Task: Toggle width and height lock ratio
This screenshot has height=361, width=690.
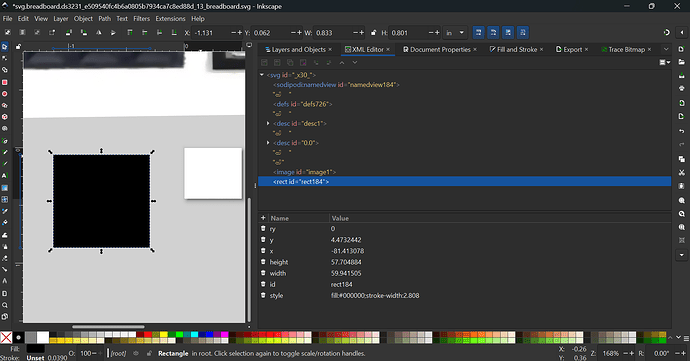Action: point(374,33)
